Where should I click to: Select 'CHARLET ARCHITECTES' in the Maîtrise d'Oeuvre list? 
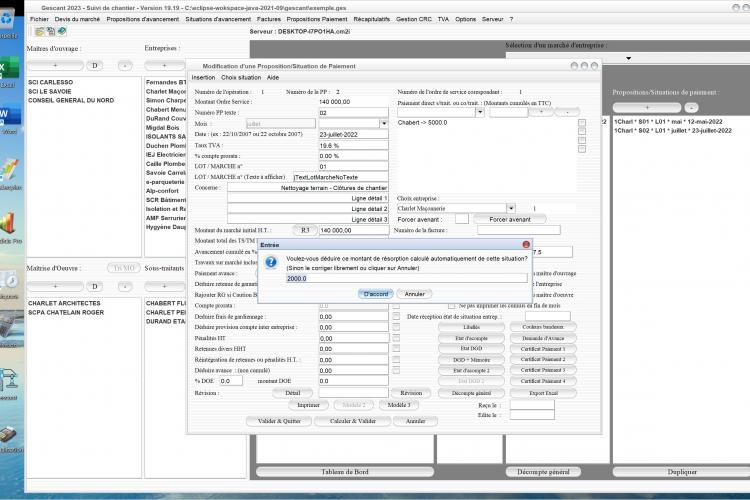click(x=64, y=303)
